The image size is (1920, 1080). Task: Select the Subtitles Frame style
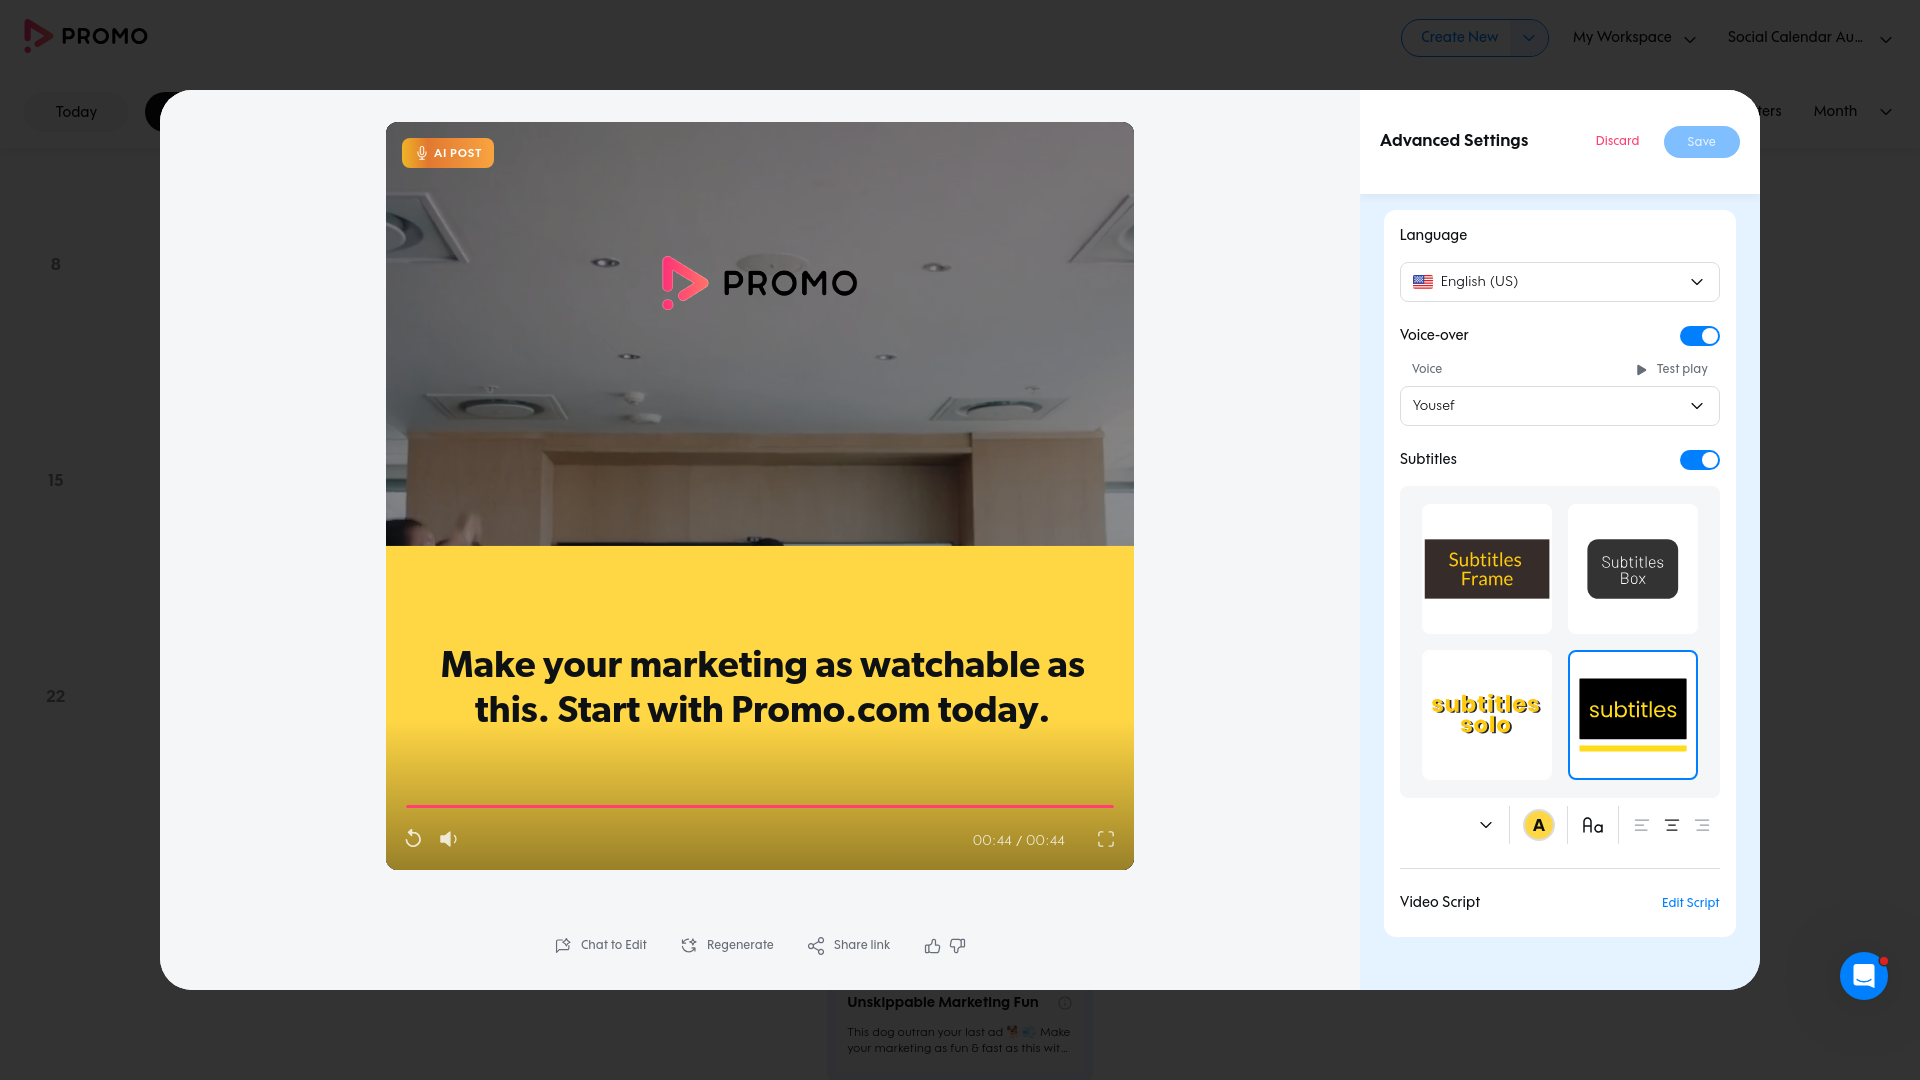click(1487, 569)
